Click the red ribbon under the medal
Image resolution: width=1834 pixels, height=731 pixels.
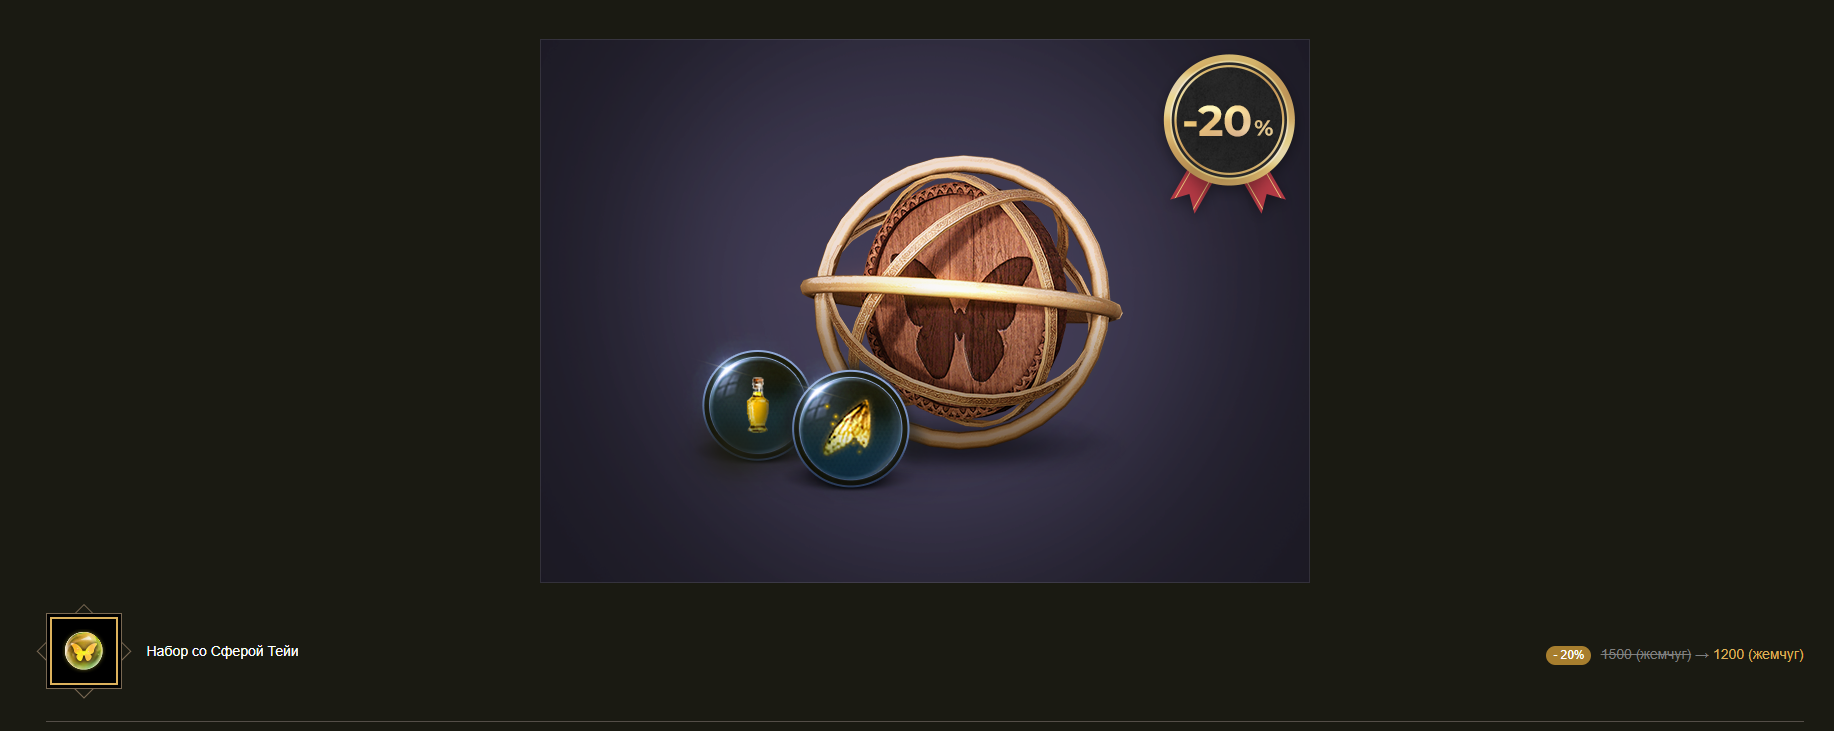click(x=1228, y=191)
